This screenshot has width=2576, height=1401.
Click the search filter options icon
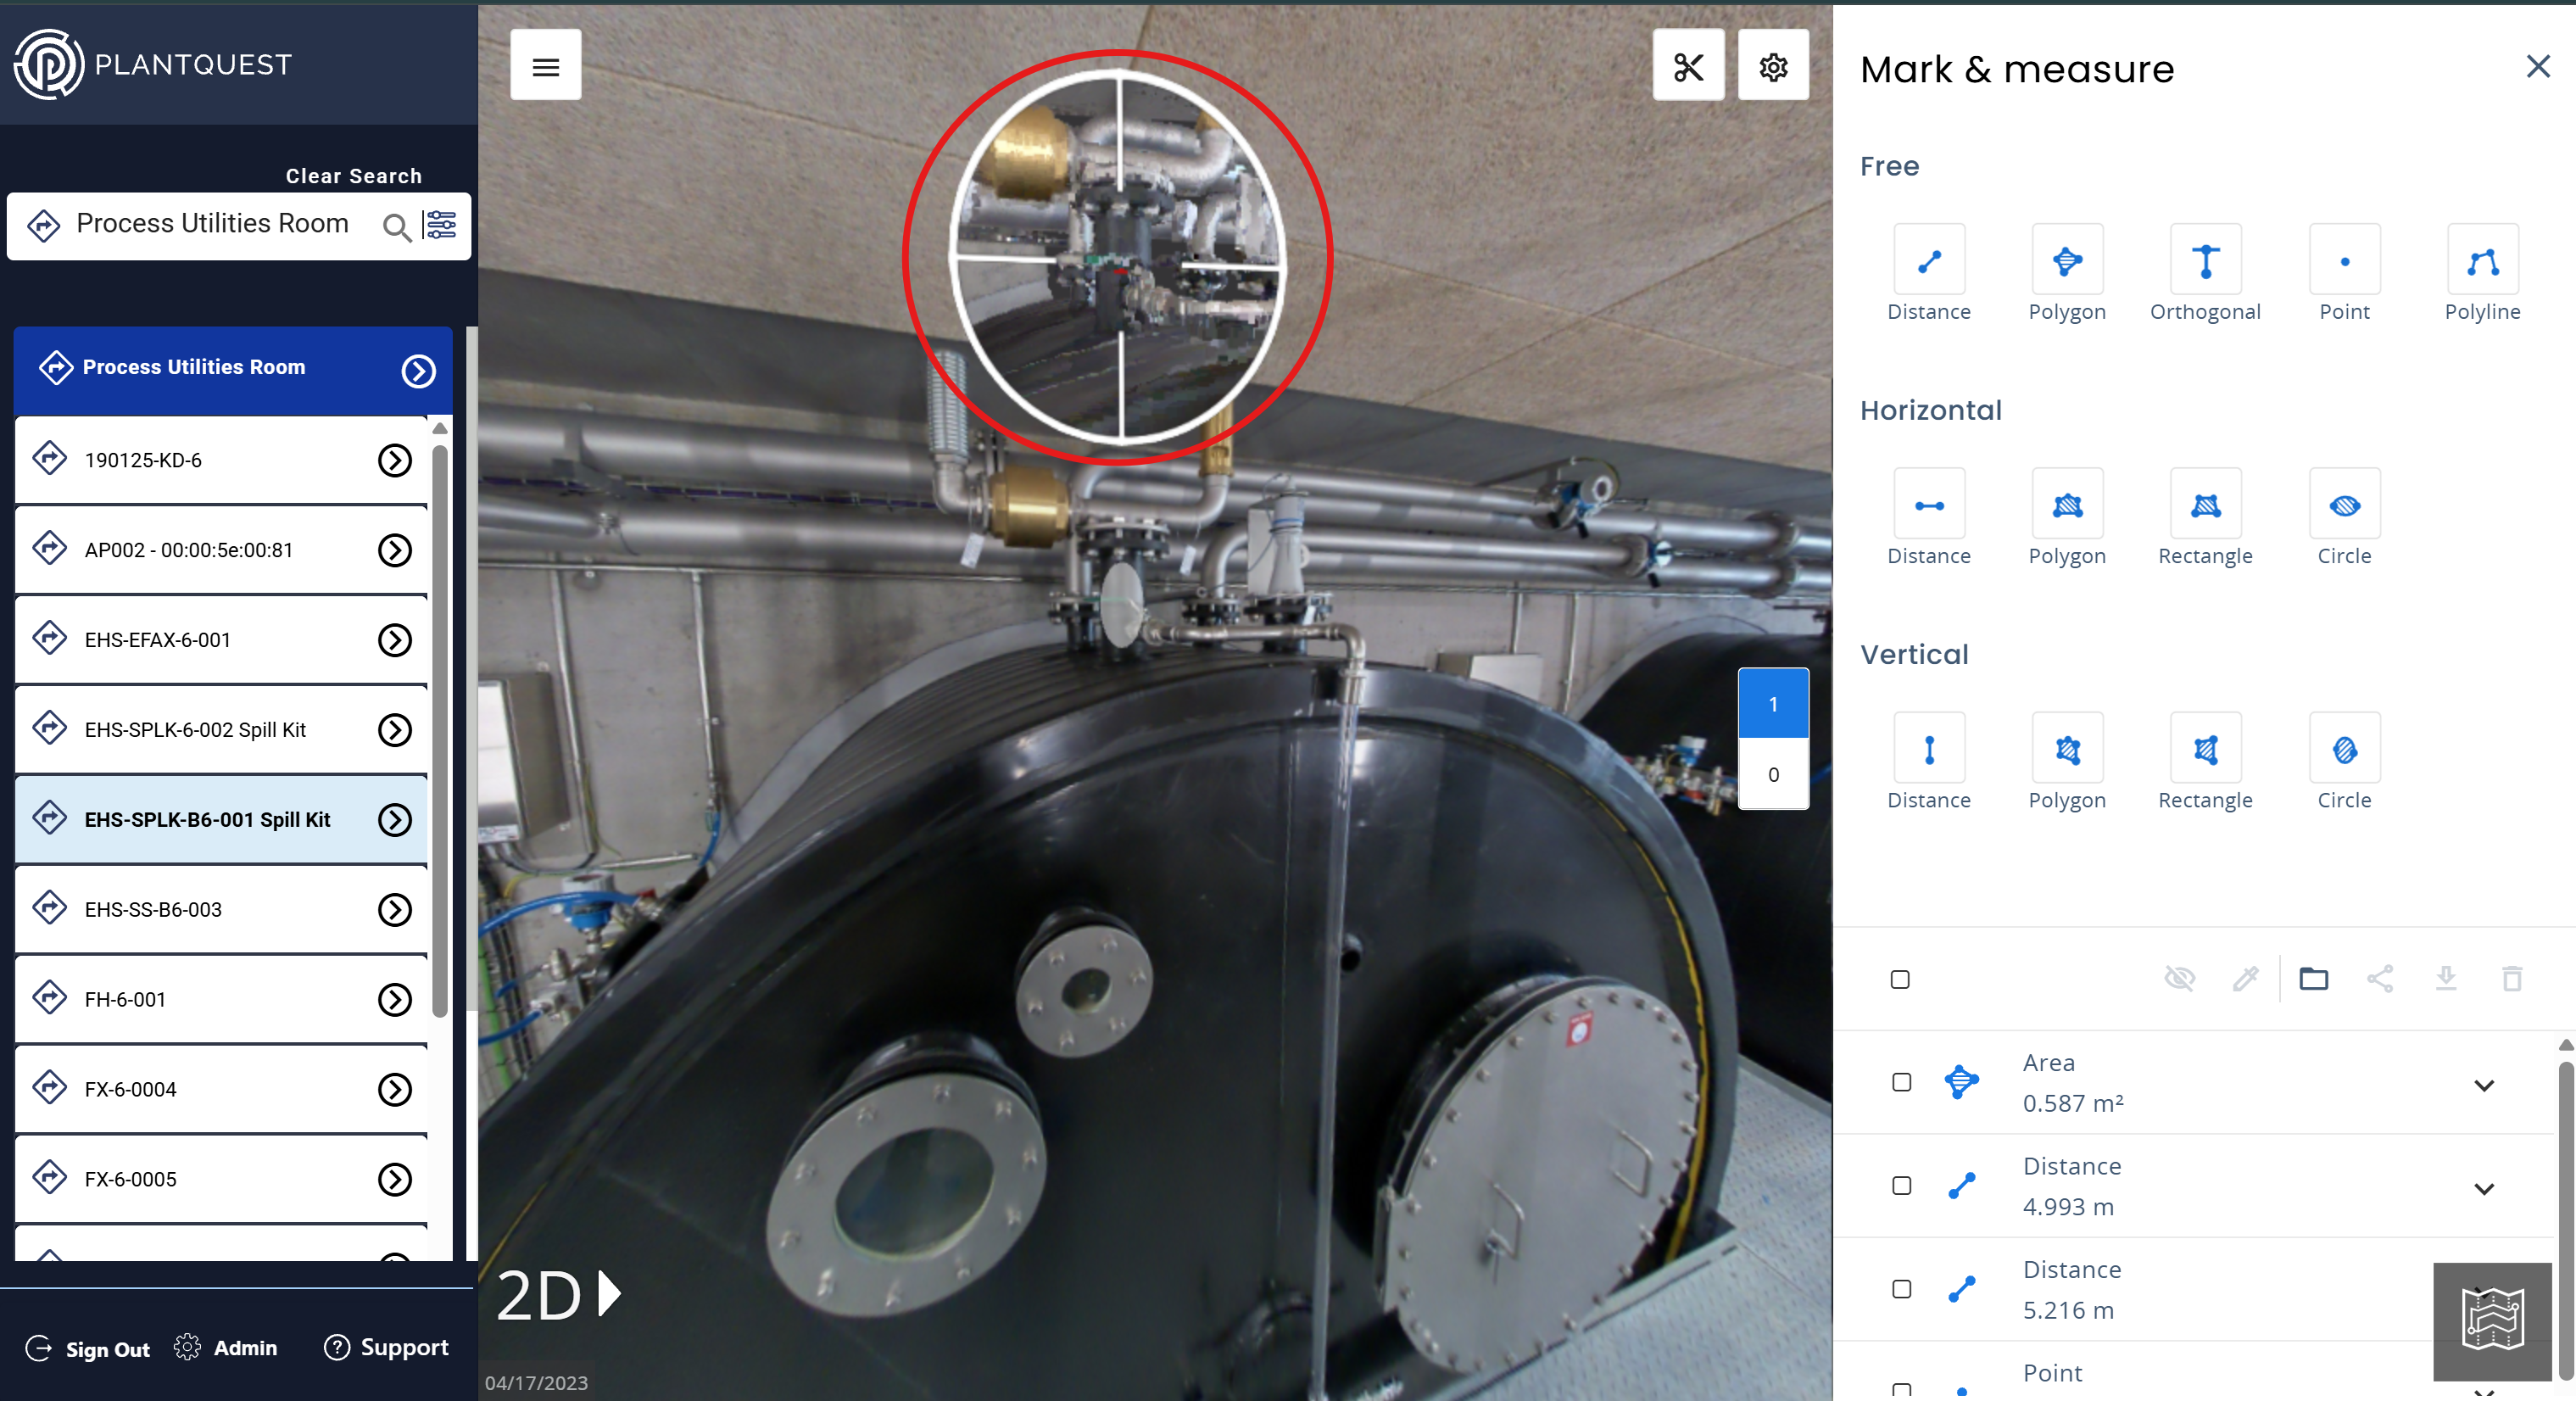[x=440, y=225]
